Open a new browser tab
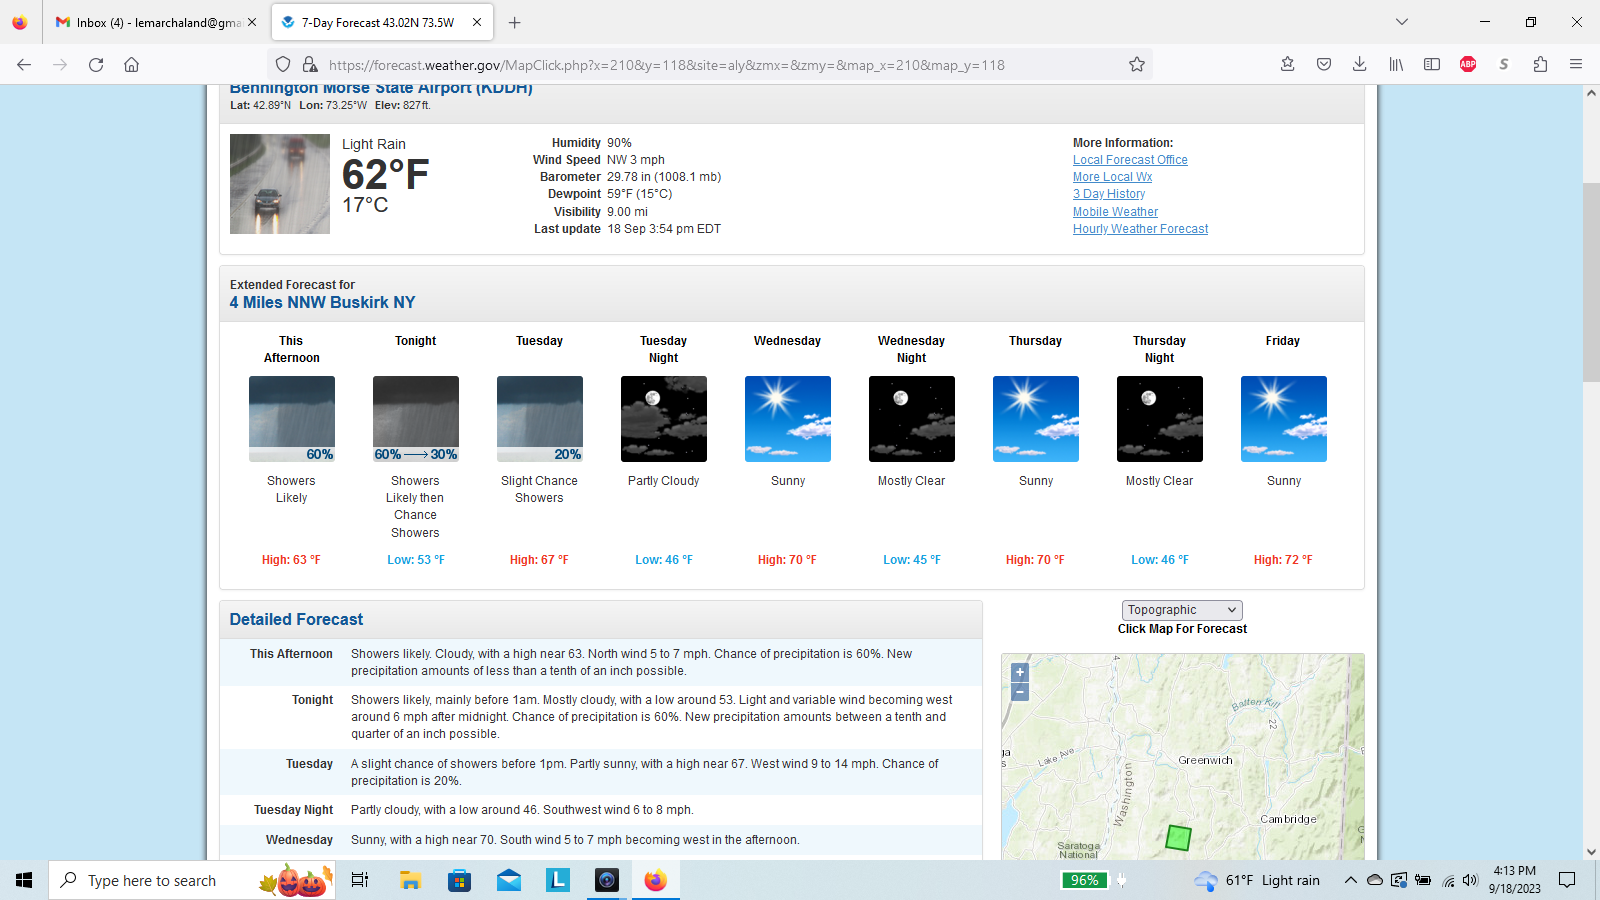Image resolution: width=1600 pixels, height=900 pixels. tap(515, 22)
